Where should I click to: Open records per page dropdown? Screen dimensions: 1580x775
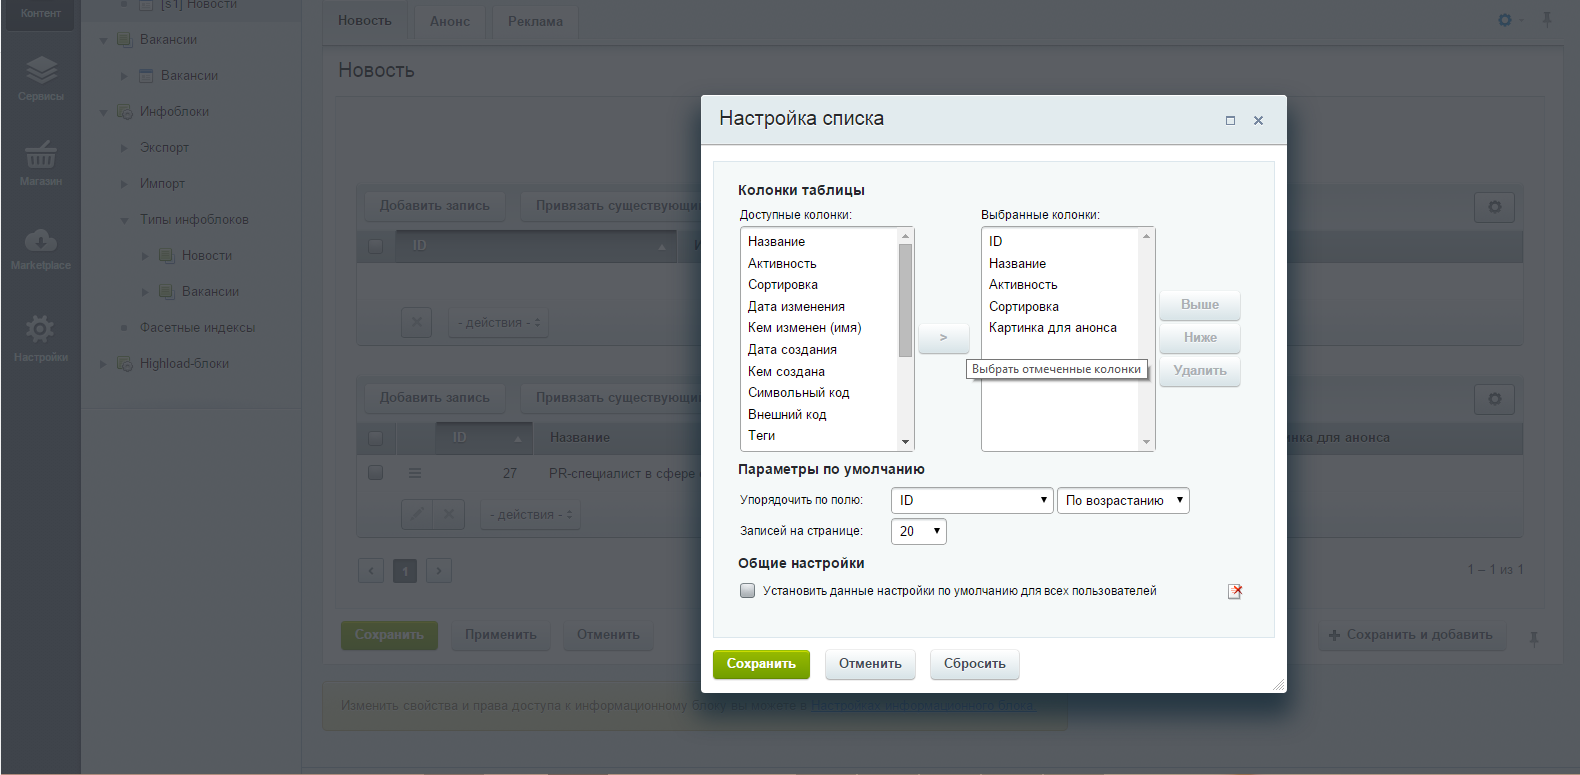point(918,531)
